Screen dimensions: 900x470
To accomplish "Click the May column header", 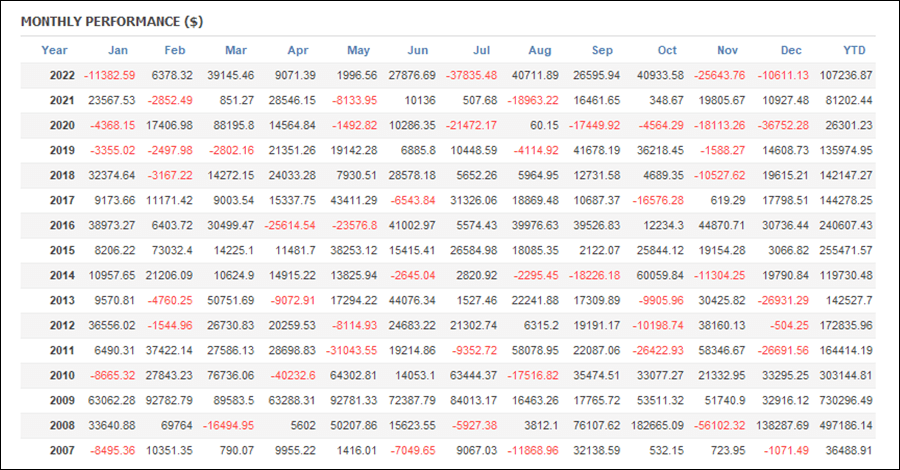I will coord(358,51).
